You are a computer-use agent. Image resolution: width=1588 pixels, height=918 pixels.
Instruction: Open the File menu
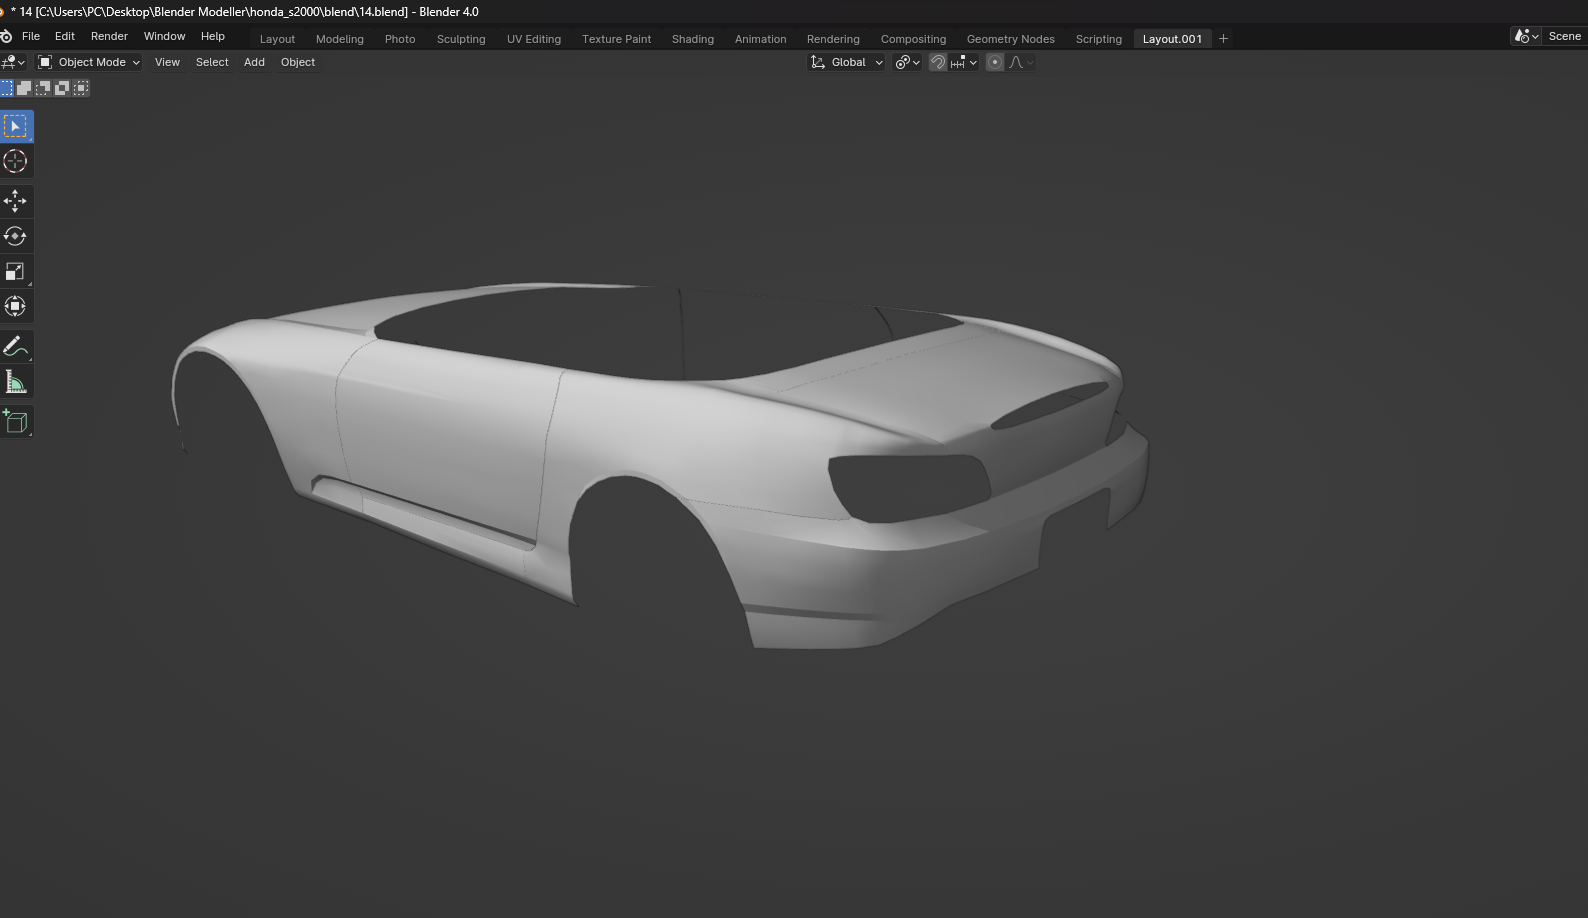click(x=31, y=36)
